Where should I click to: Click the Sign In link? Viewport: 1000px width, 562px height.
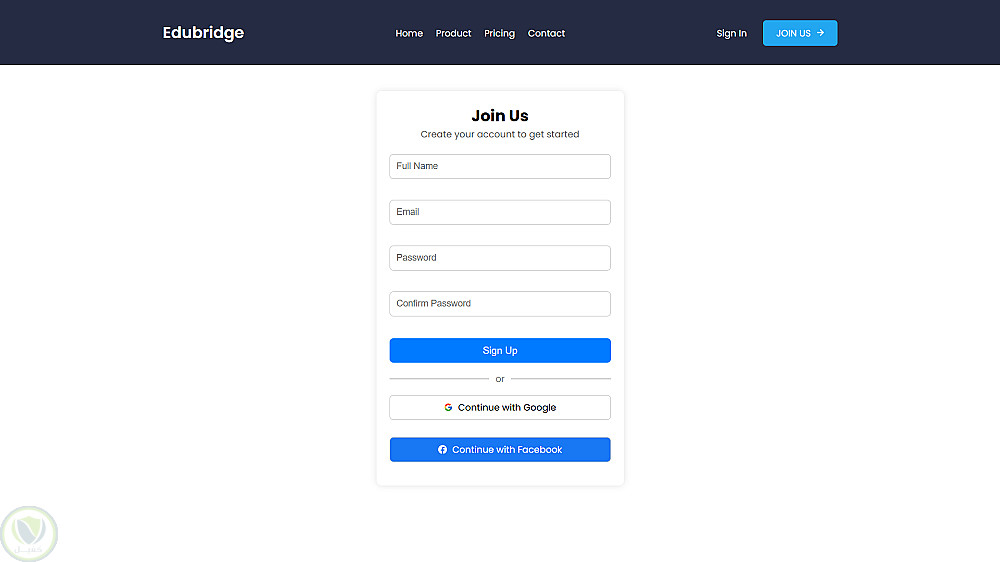(x=731, y=33)
